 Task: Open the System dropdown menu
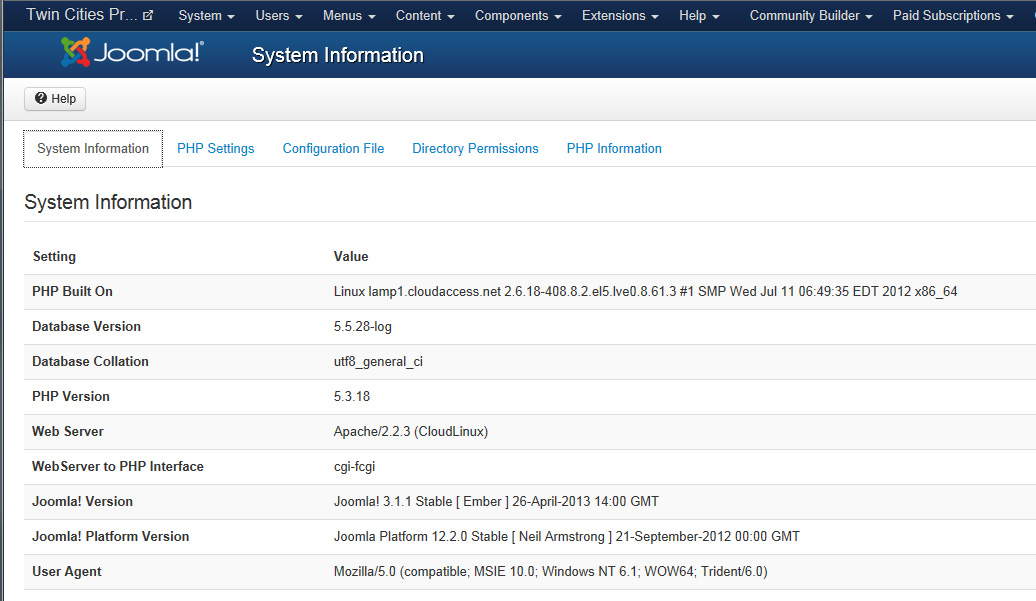tap(206, 16)
